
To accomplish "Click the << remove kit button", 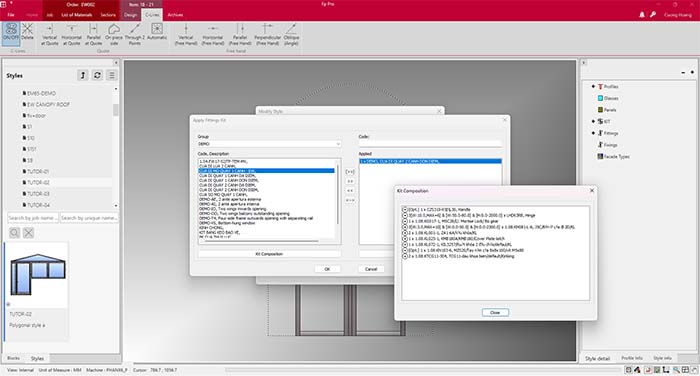I will [350, 191].
